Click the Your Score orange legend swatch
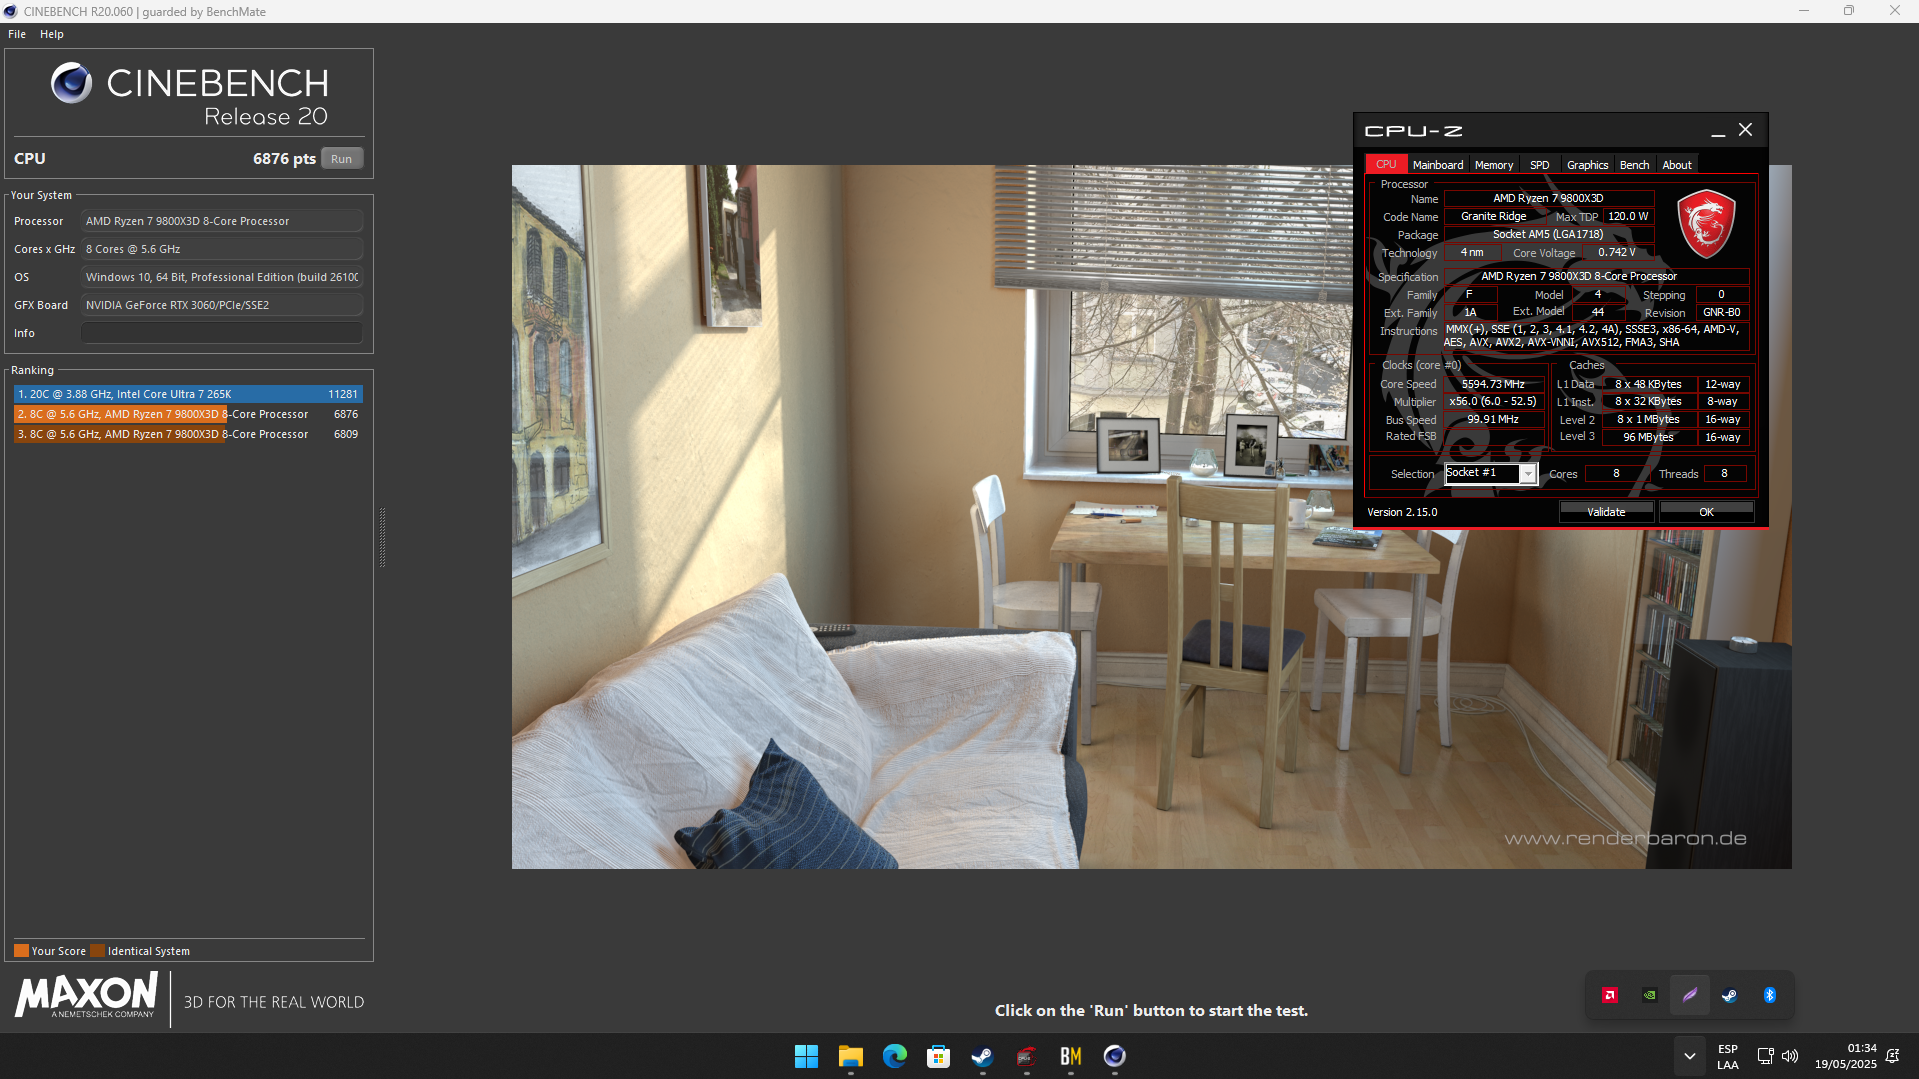The width and height of the screenshot is (1919, 1079). 21,951
